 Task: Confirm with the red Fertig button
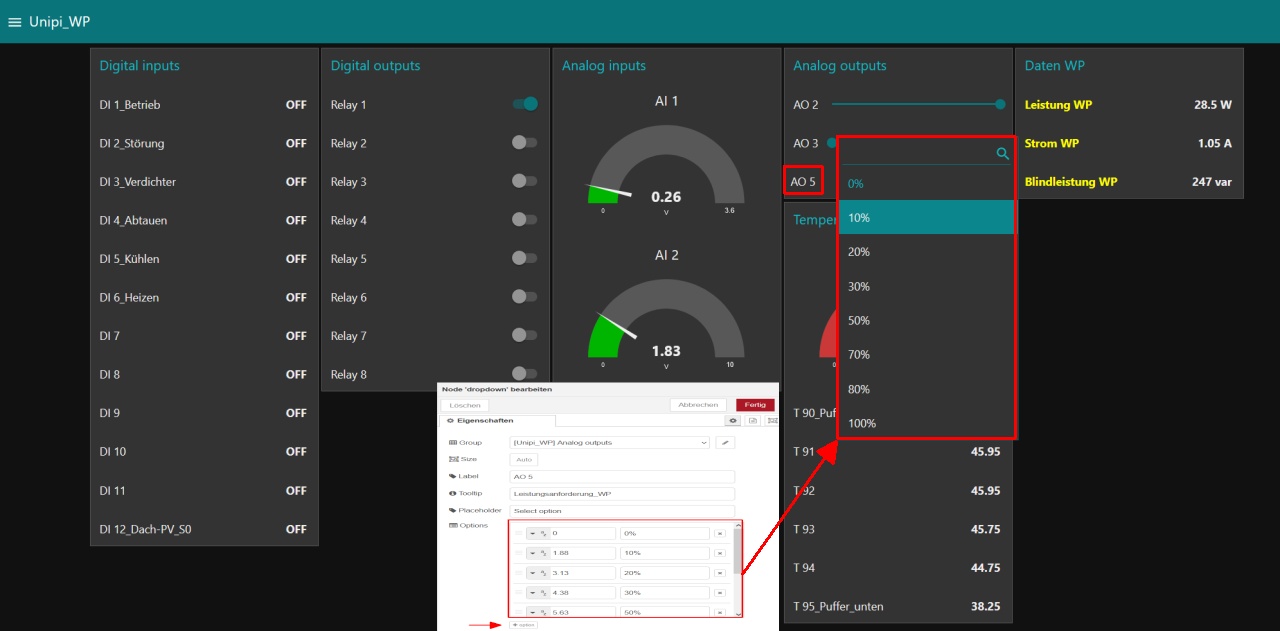pos(755,405)
